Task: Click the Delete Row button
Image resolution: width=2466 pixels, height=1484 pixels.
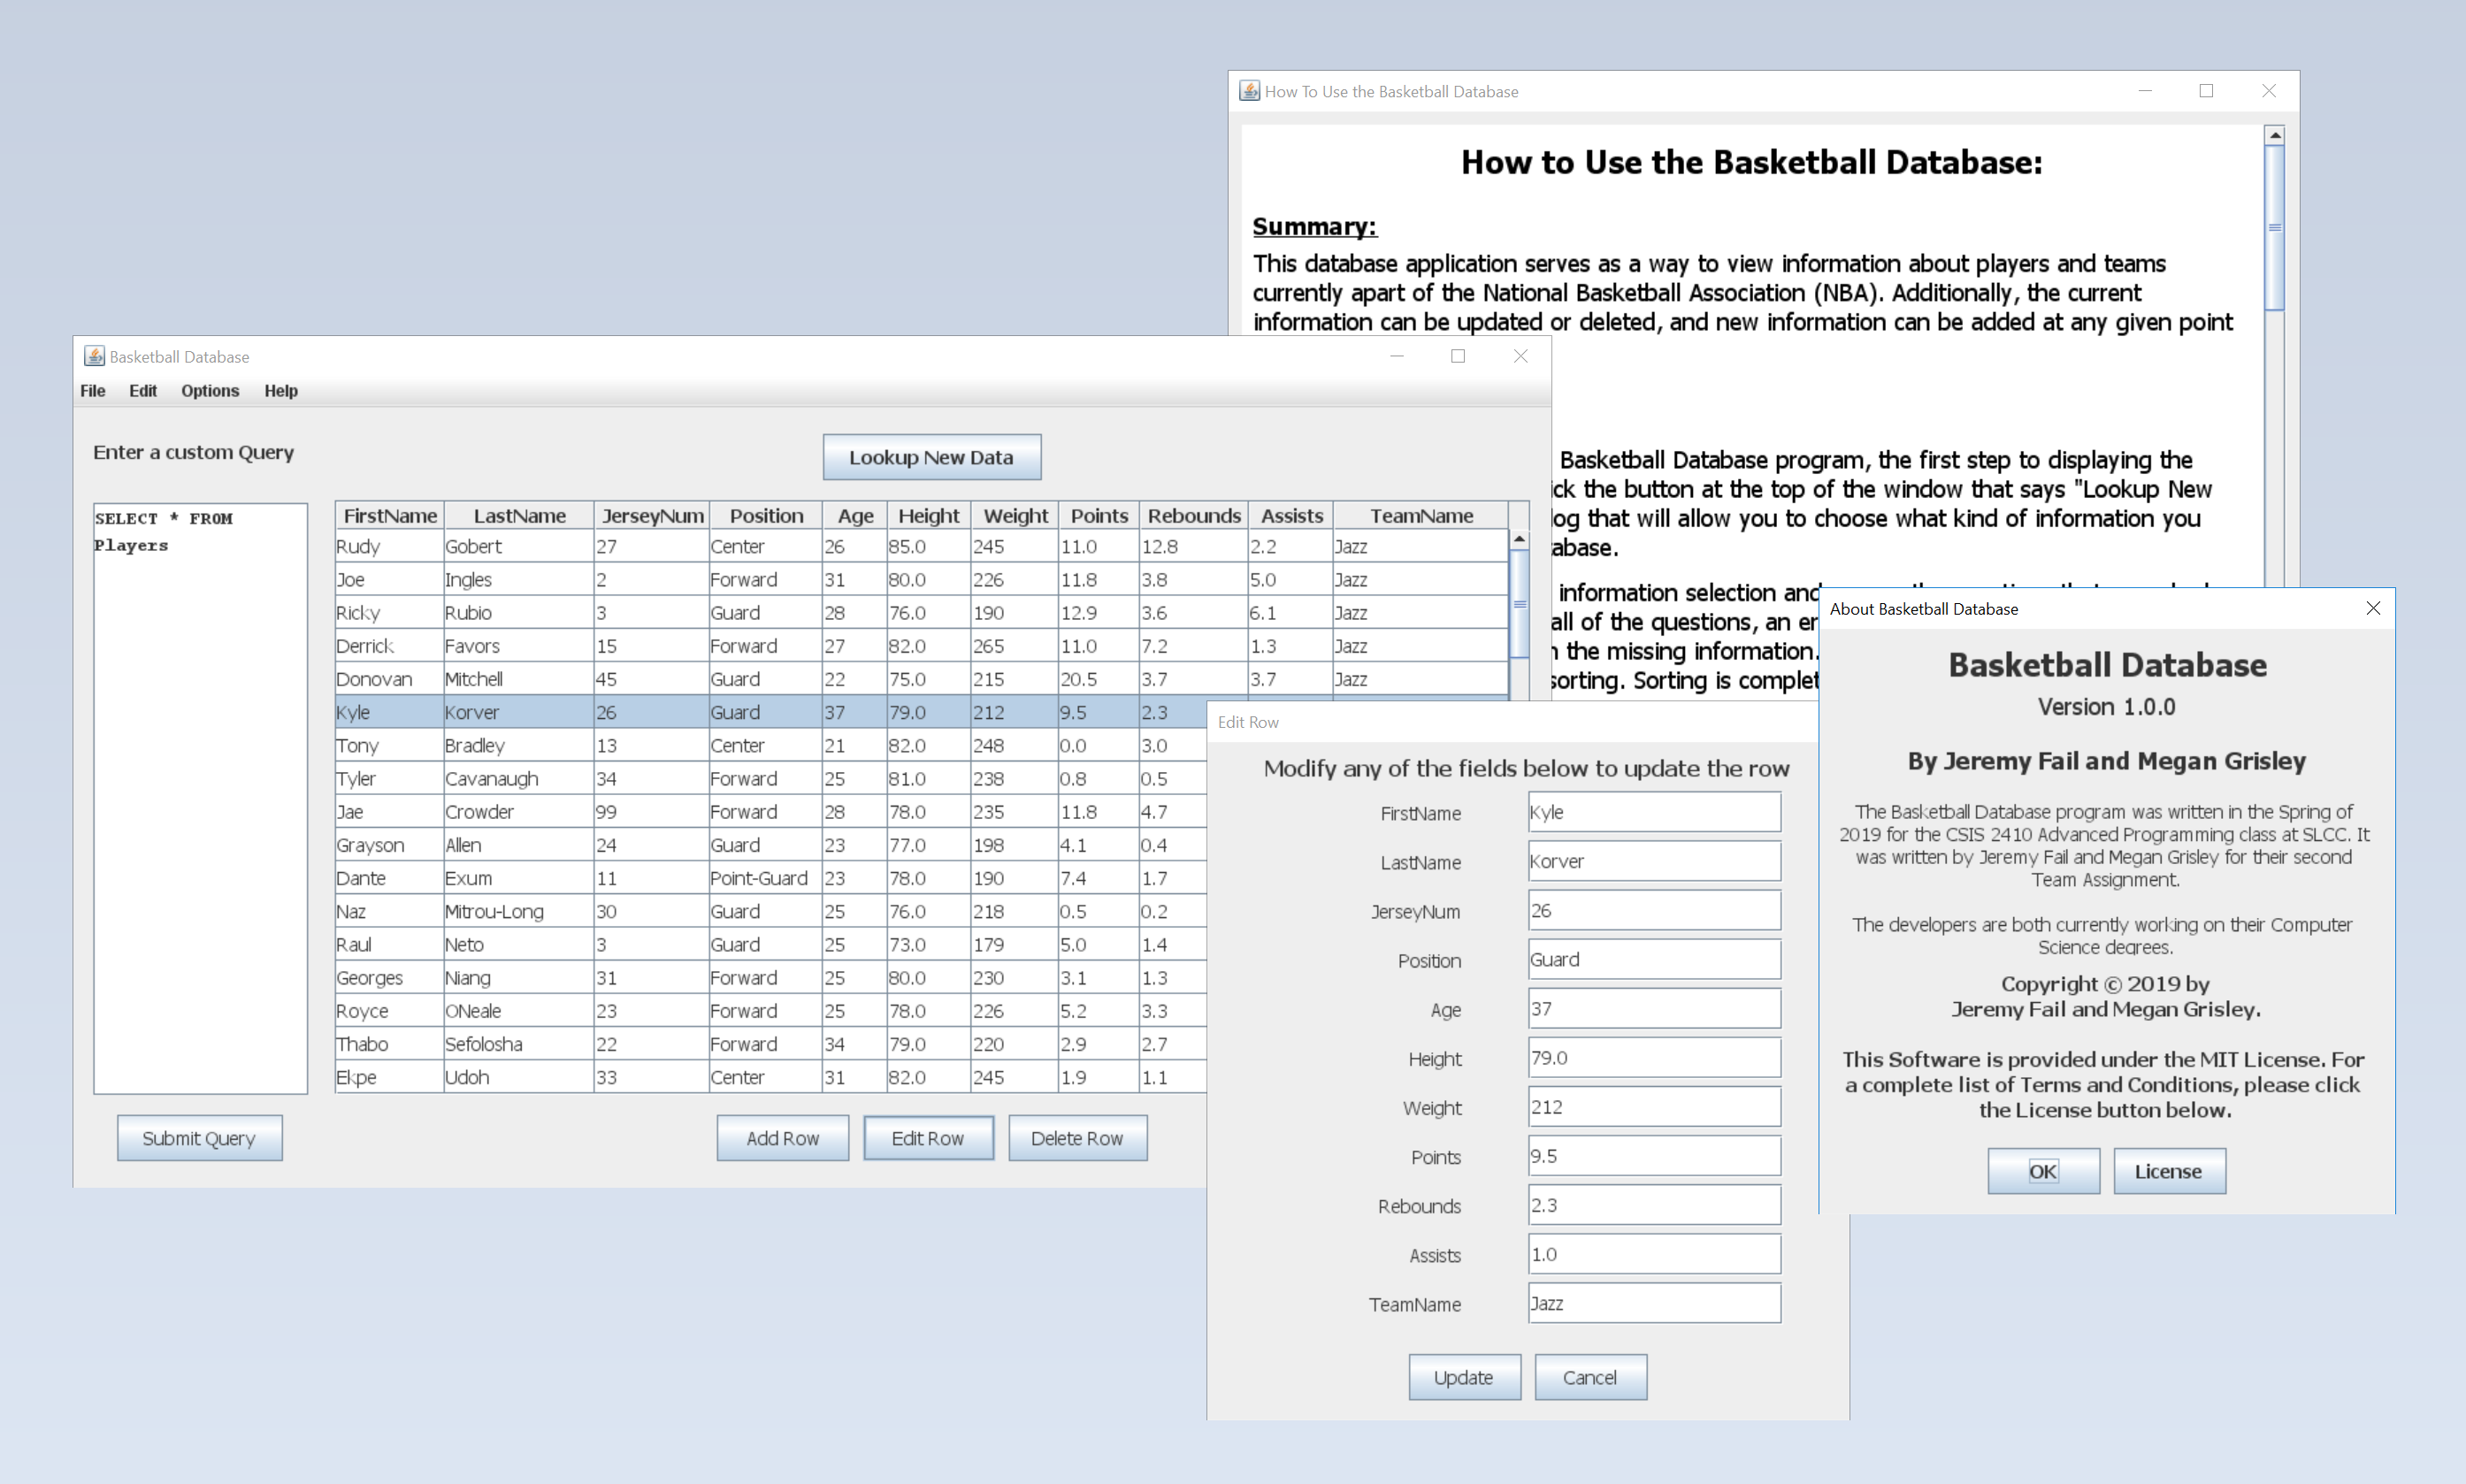Action: point(1078,1138)
